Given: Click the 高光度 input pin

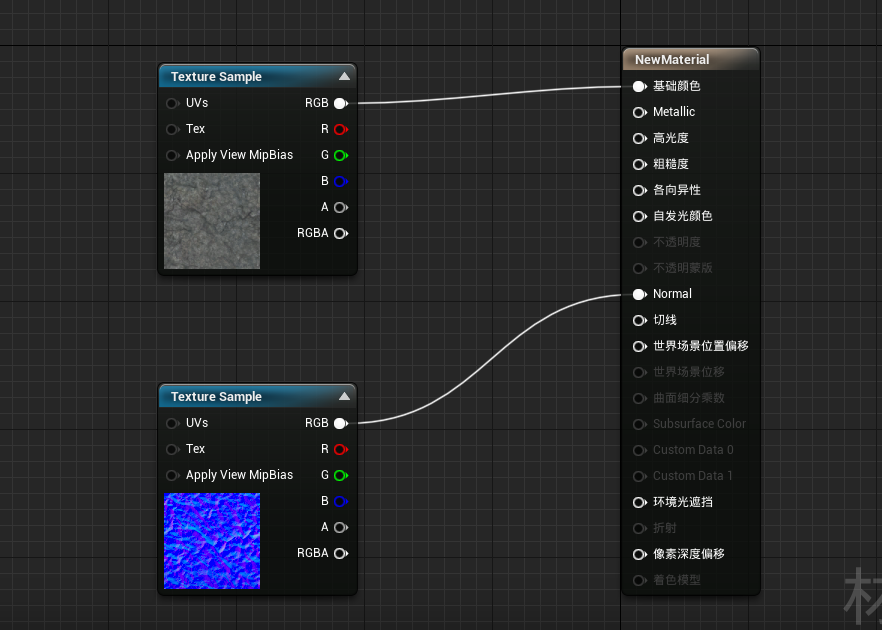Looking at the screenshot, I should pyautogui.click(x=640, y=138).
